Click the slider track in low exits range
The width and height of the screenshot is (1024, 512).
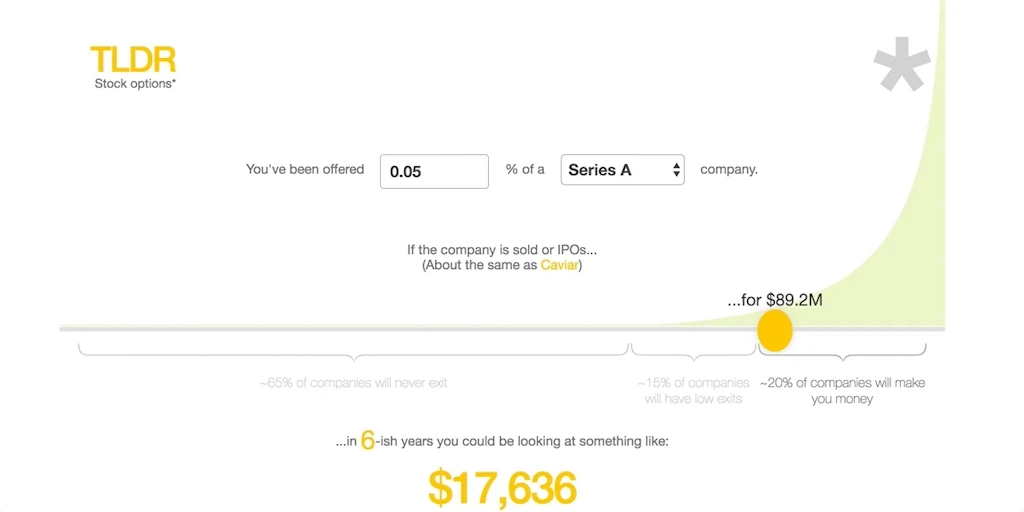click(x=693, y=329)
